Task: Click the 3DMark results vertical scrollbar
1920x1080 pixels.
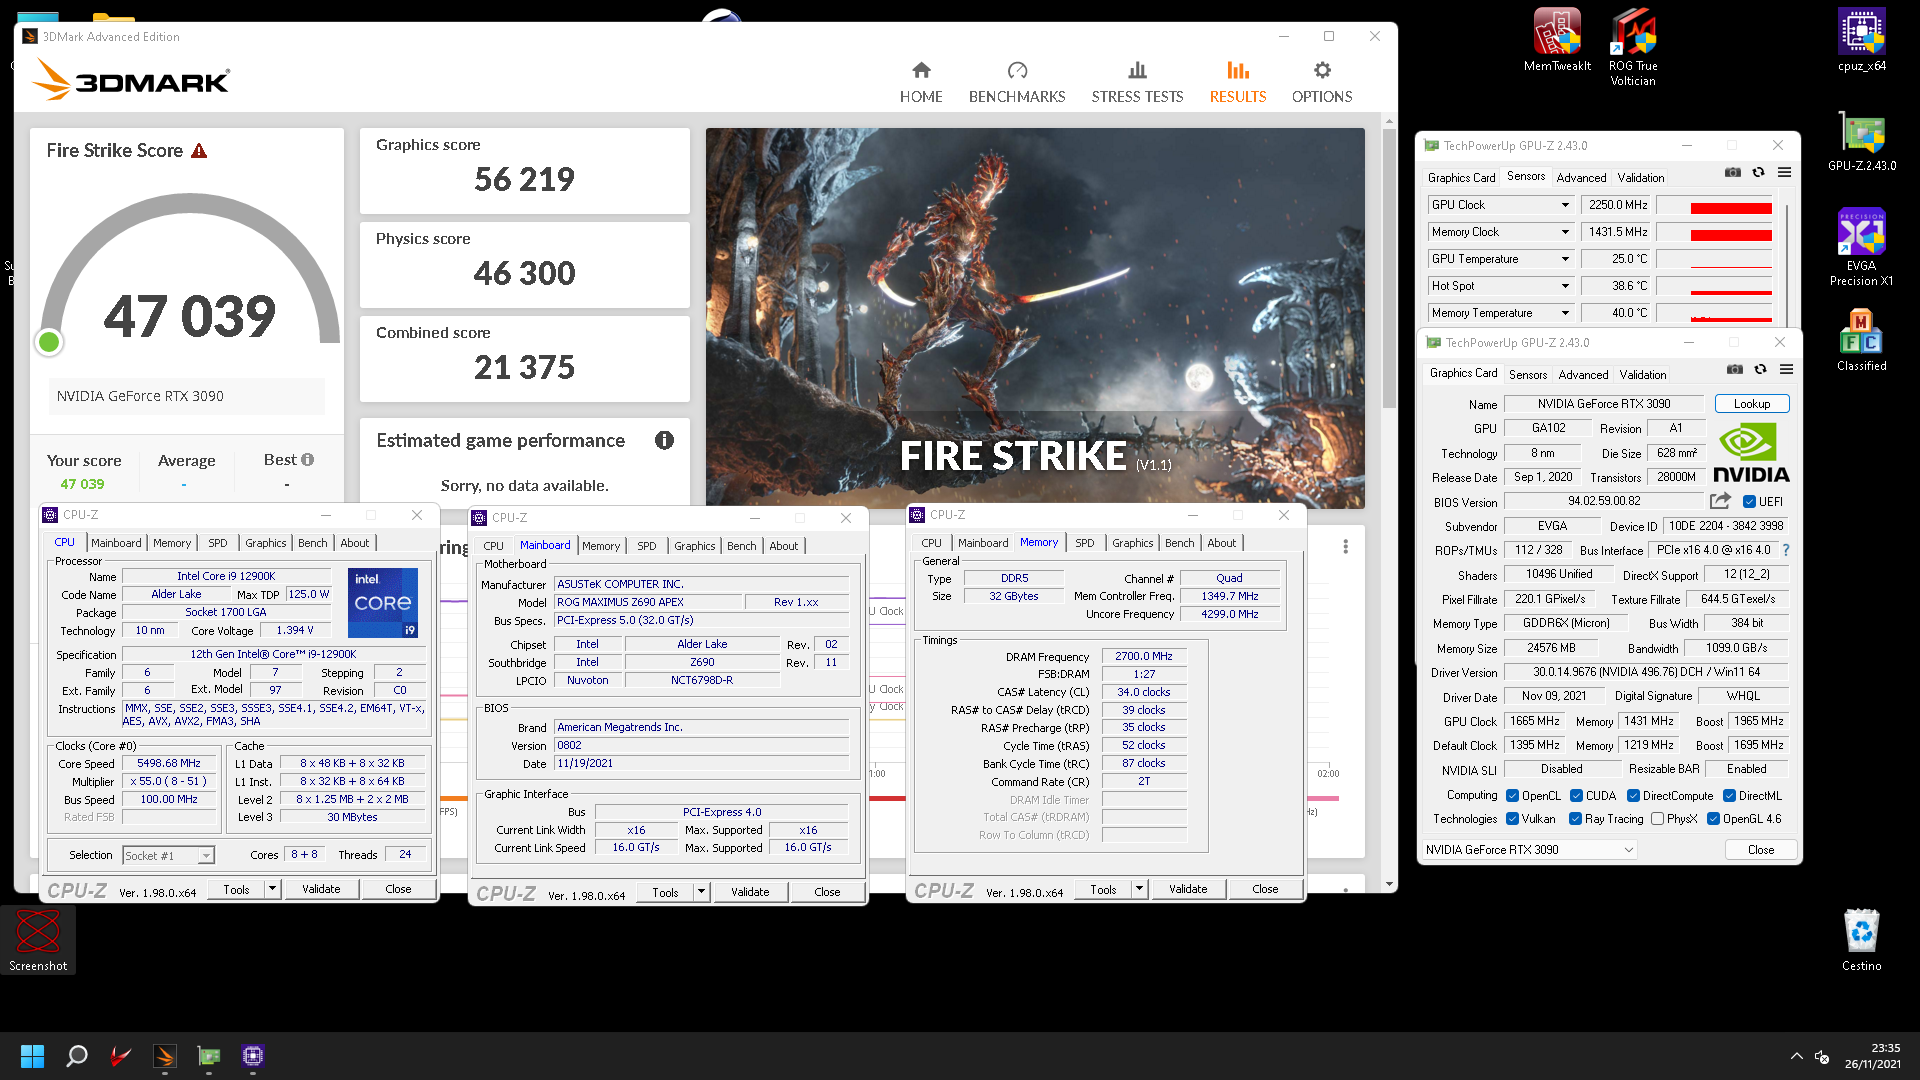Action: (1389, 270)
